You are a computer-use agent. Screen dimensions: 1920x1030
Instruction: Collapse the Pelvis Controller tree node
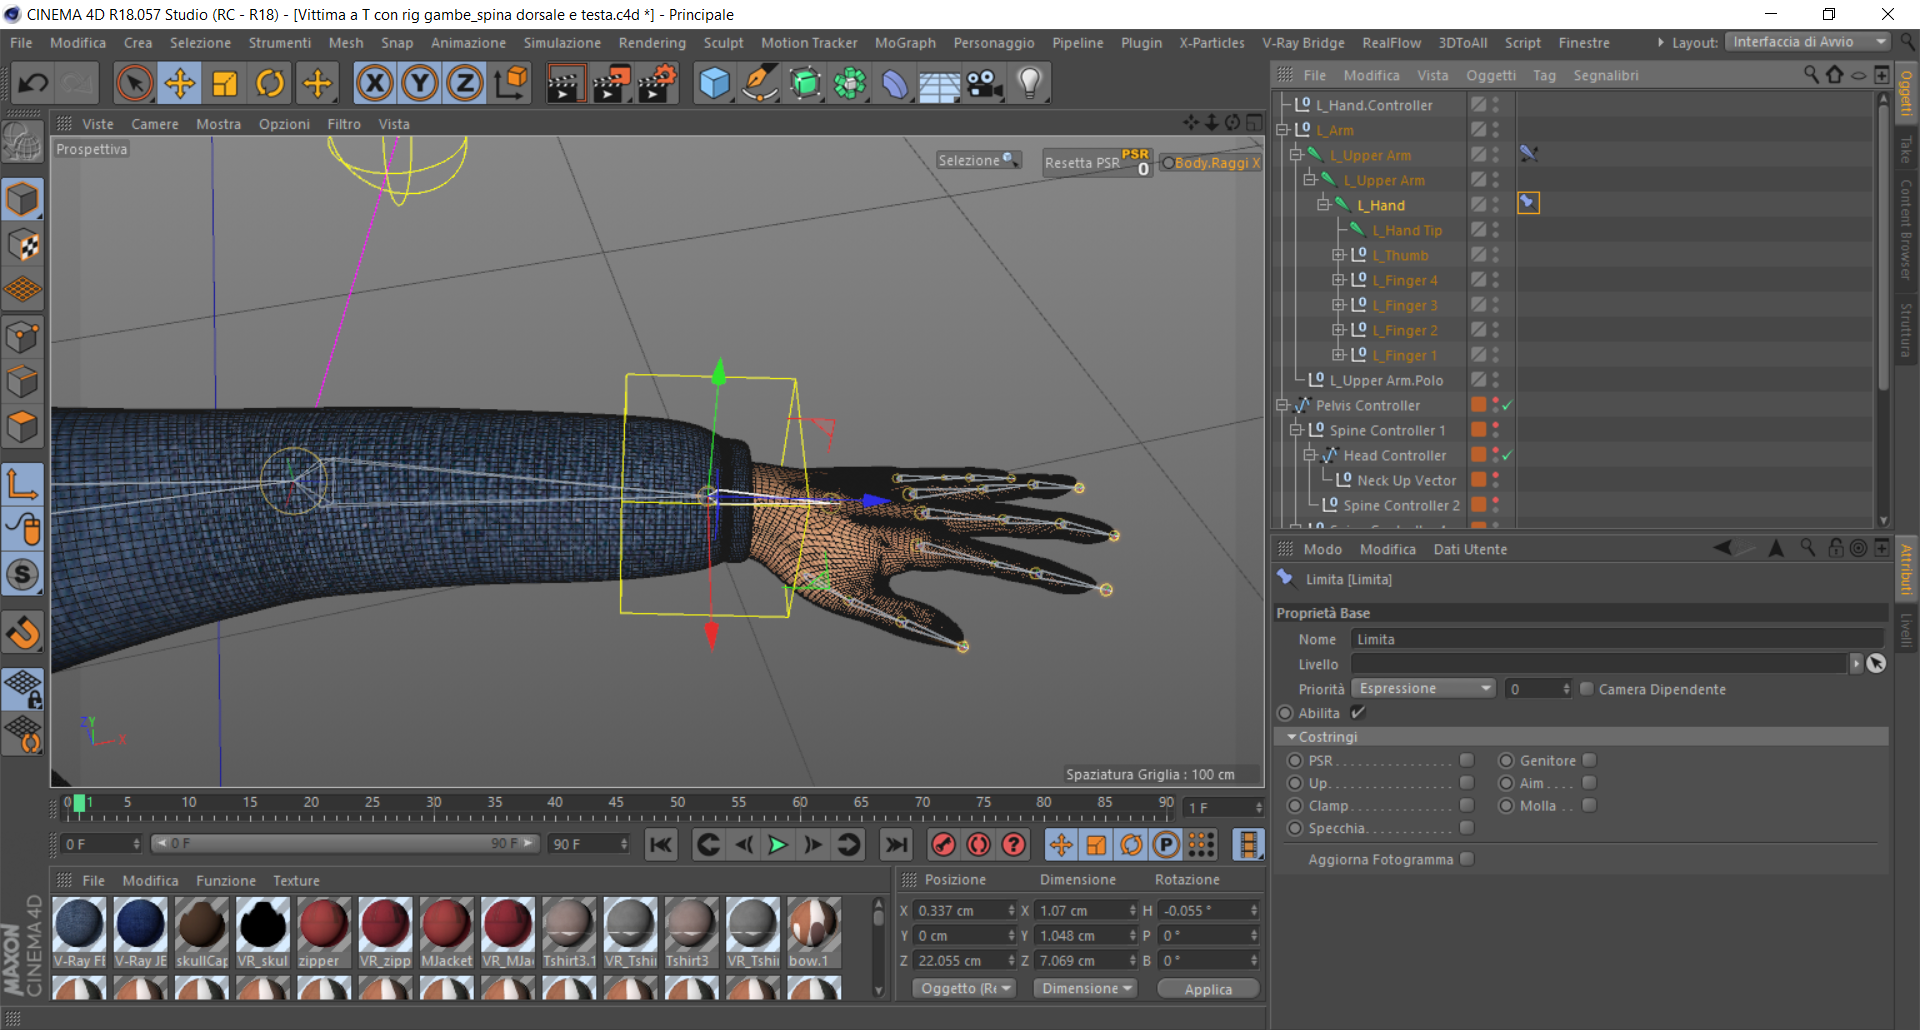pyautogui.click(x=1282, y=406)
